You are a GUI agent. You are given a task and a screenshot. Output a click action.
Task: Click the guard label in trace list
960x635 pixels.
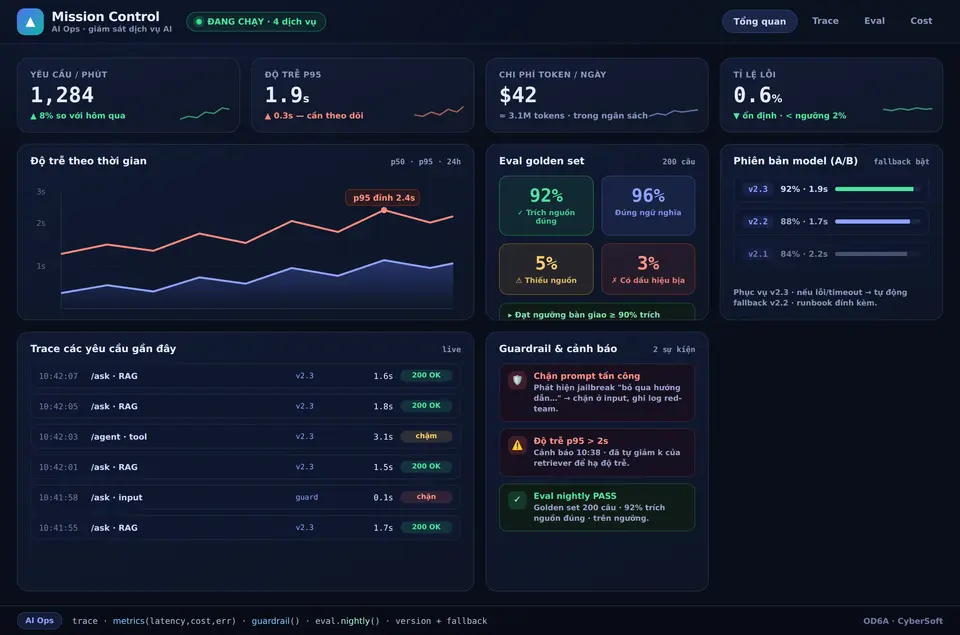306,497
